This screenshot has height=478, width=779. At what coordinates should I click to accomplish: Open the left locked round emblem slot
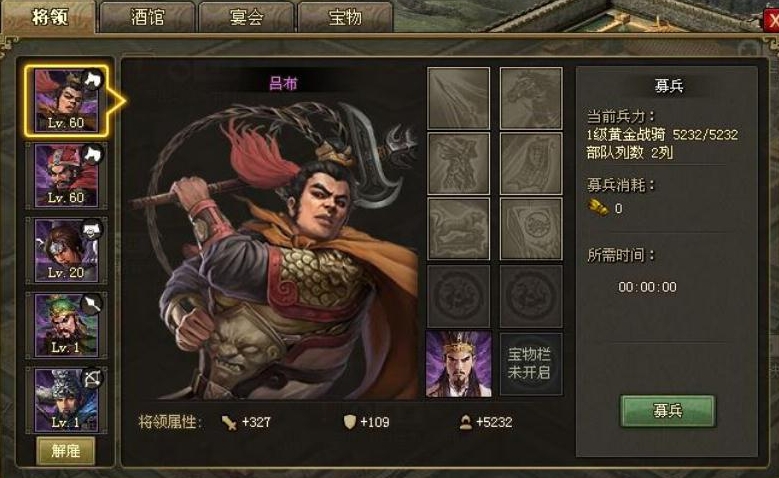(x=459, y=296)
